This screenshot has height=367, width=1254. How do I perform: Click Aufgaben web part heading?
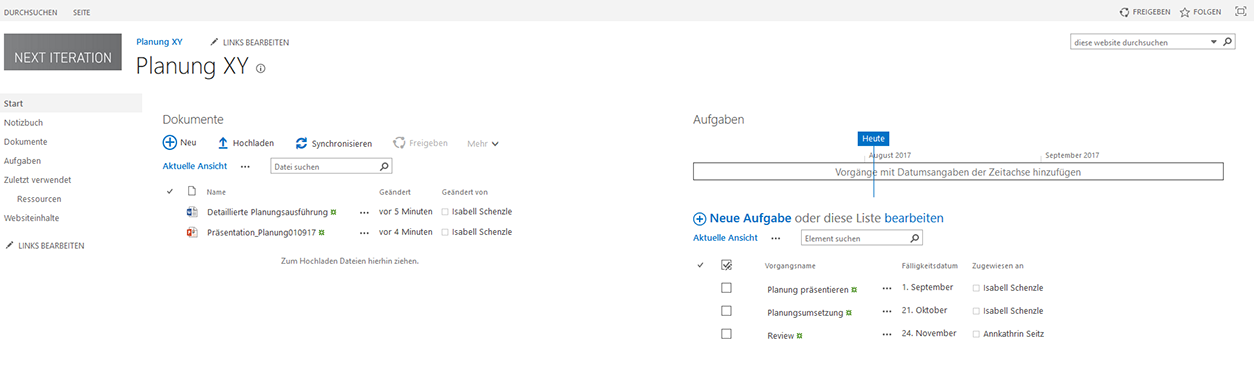tap(718, 119)
